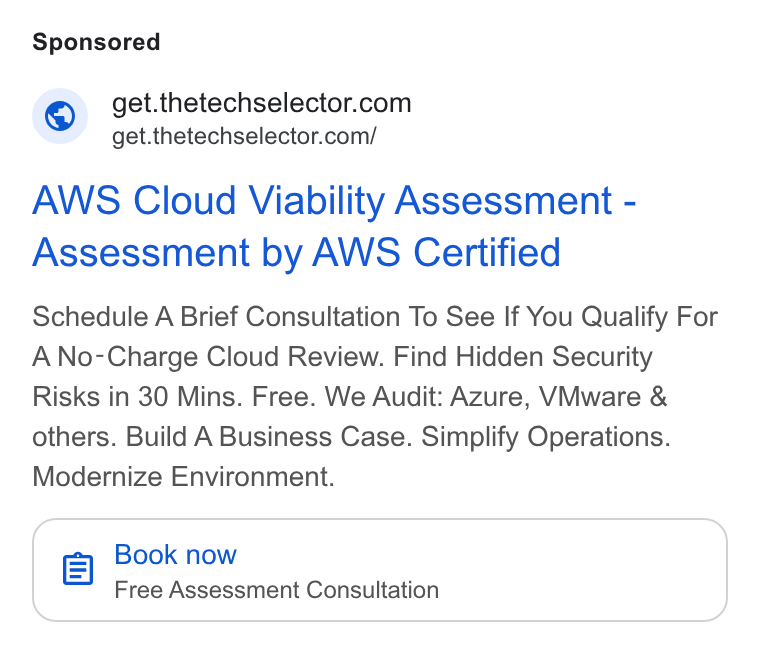The width and height of the screenshot is (760, 654).
Task: Click 'No-Charge Cloud Review' description line
Action: click(x=218, y=357)
